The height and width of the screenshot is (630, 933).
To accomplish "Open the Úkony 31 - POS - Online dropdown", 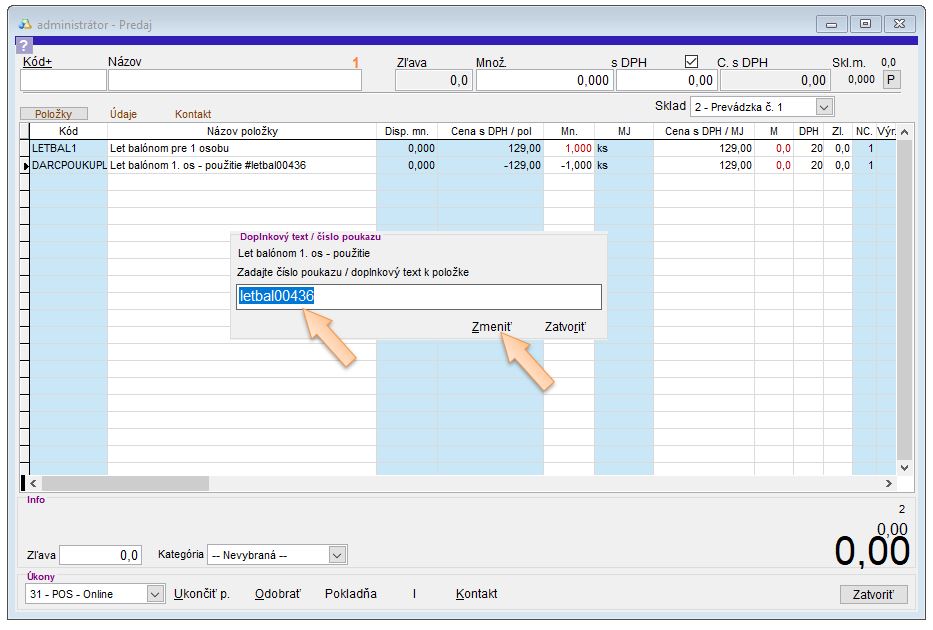I will pyautogui.click(x=155, y=594).
